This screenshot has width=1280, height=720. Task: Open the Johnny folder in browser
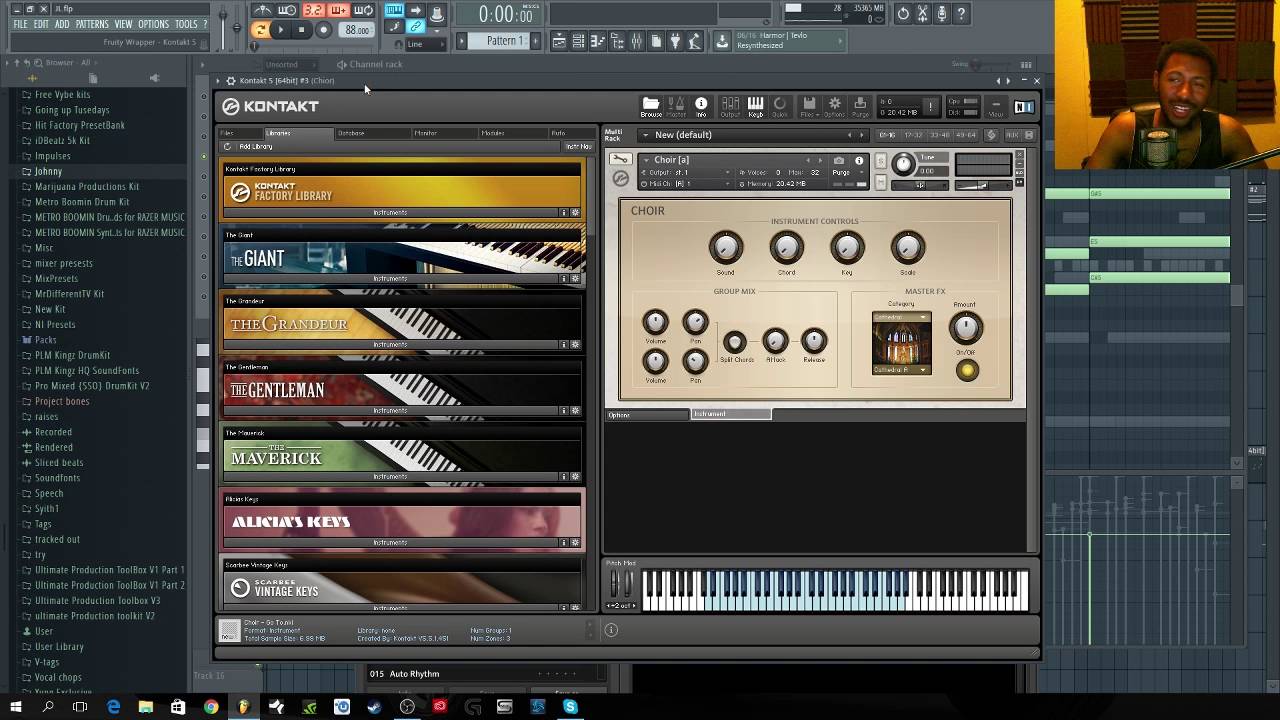point(48,171)
